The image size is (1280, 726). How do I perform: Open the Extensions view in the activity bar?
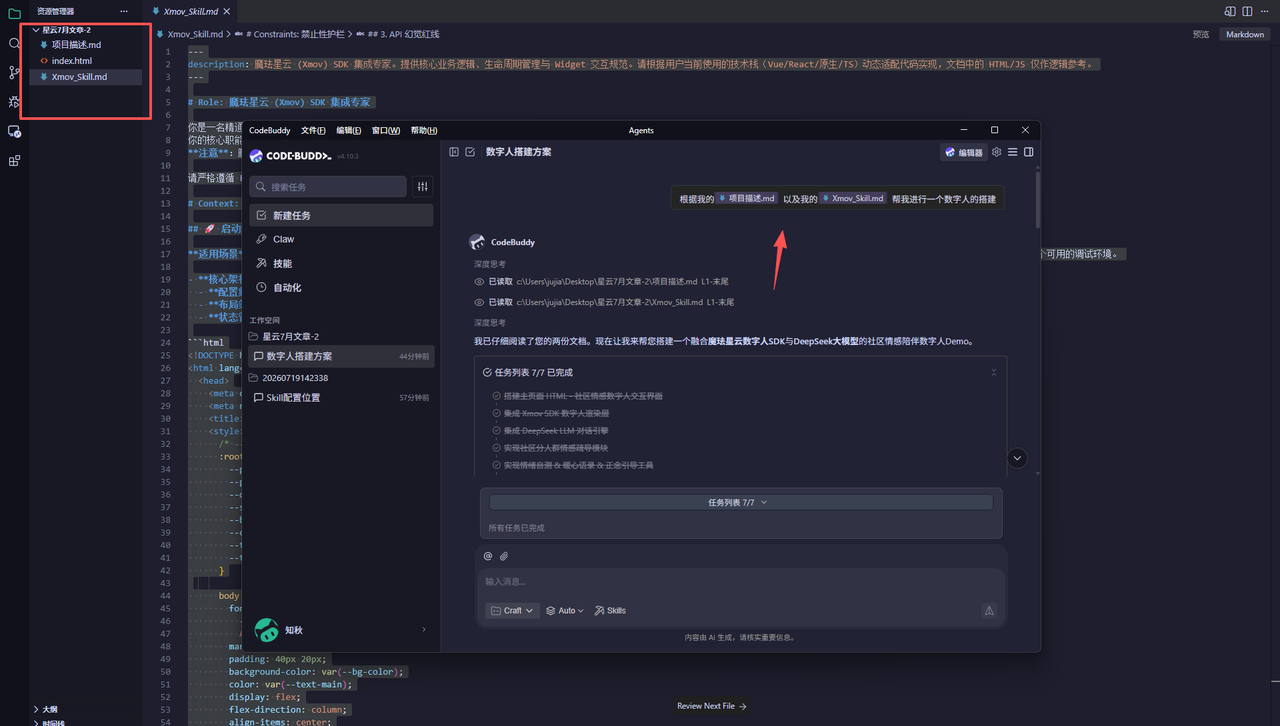[x=14, y=160]
